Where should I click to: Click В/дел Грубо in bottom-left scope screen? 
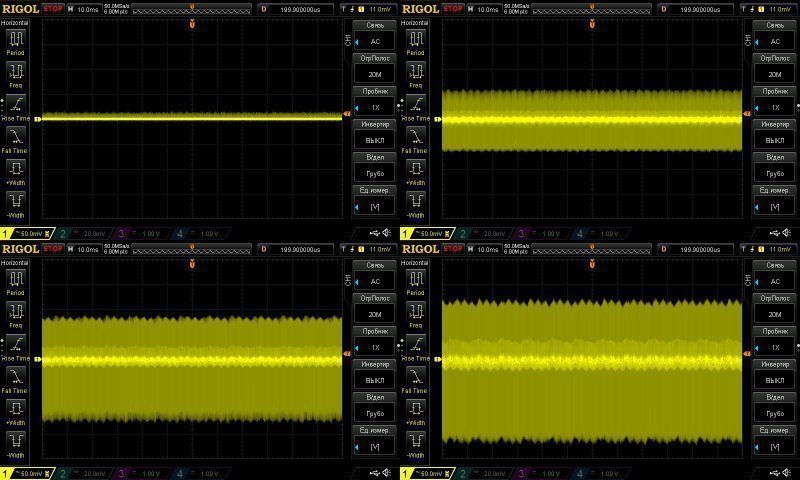375,408
